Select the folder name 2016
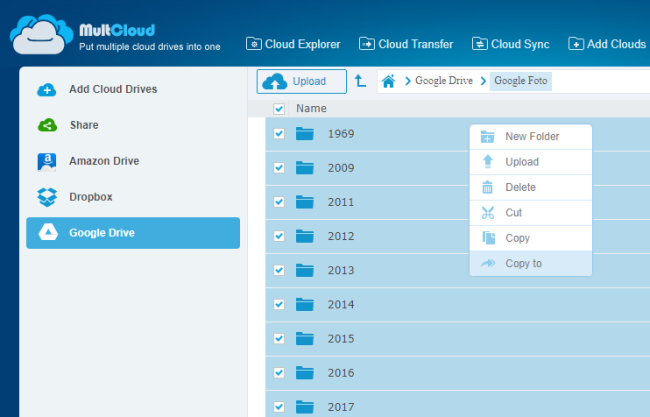Viewport: 650px width, 417px height. click(341, 373)
